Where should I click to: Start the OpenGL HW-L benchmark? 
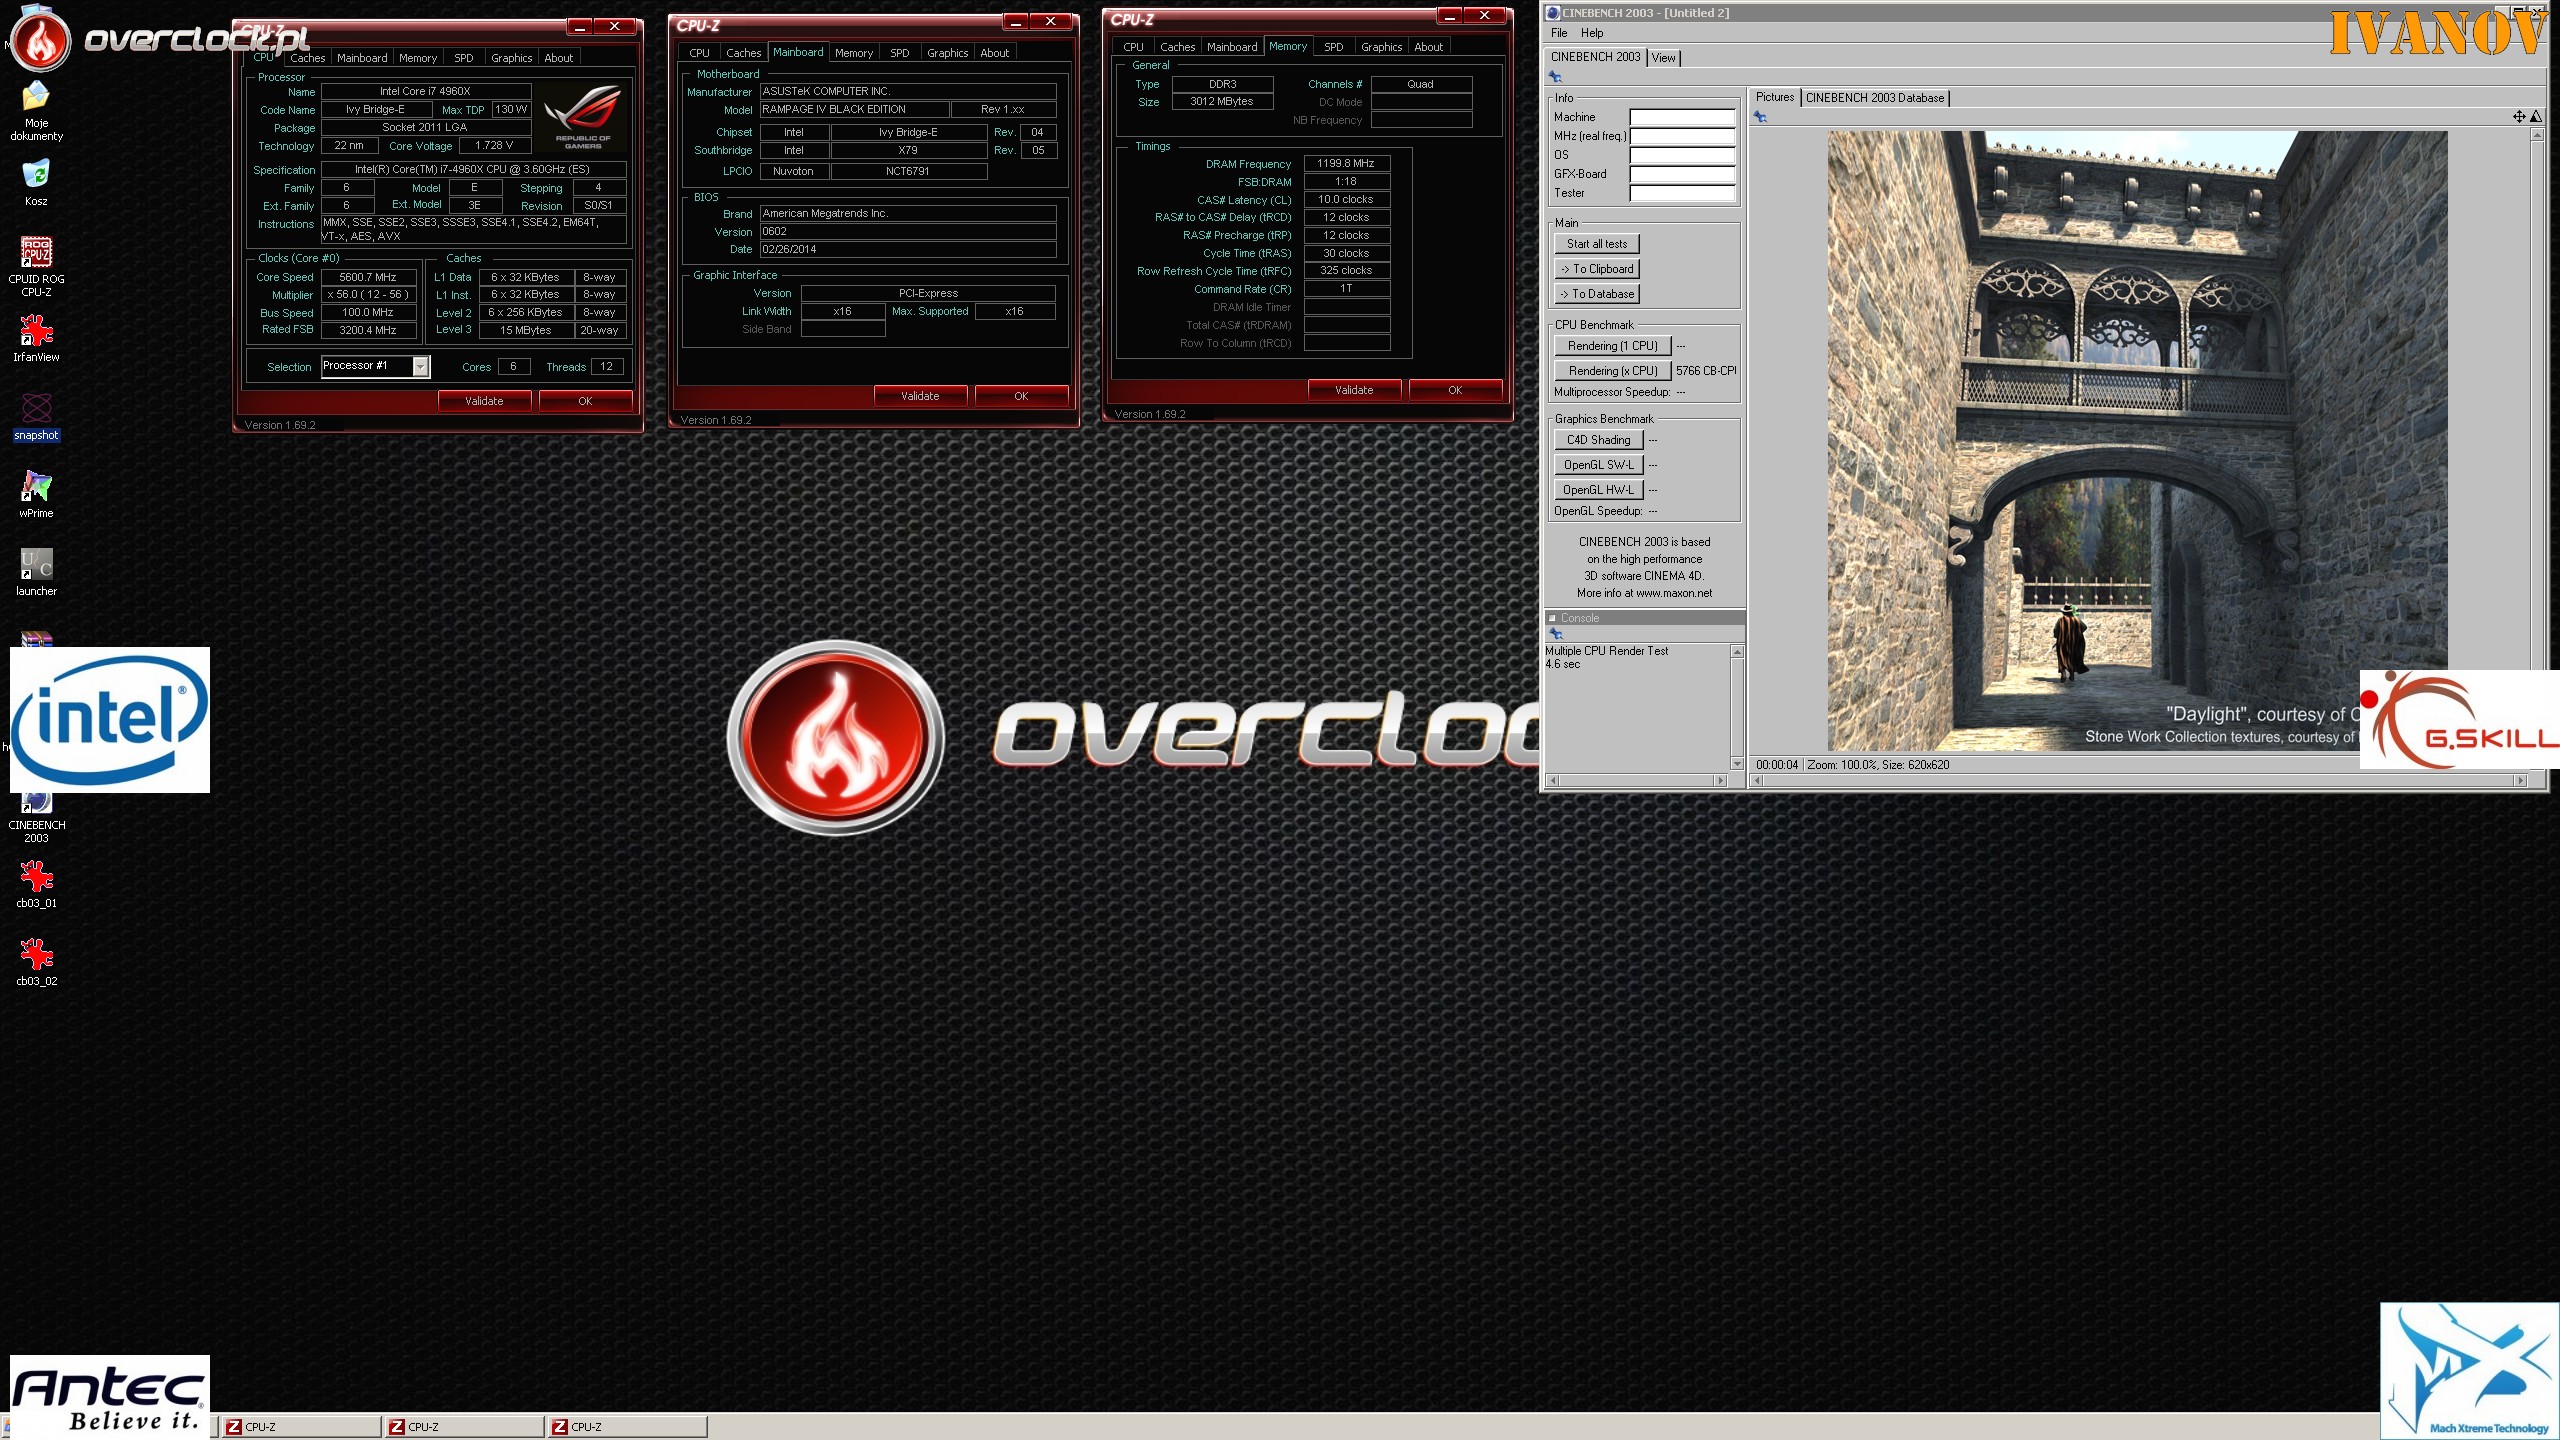point(1598,490)
